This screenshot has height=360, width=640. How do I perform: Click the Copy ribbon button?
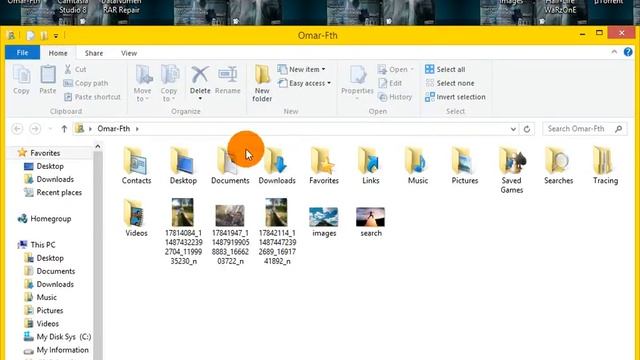[x=21, y=80]
